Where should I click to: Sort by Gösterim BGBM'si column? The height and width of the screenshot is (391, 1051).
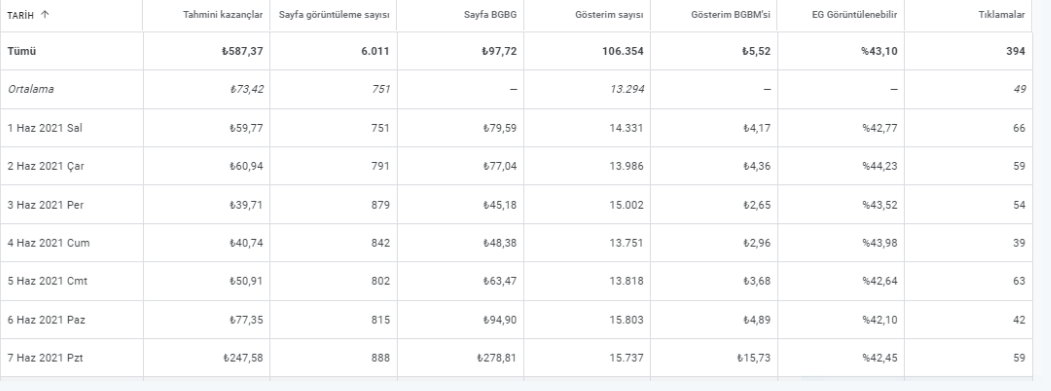tap(731, 15)
